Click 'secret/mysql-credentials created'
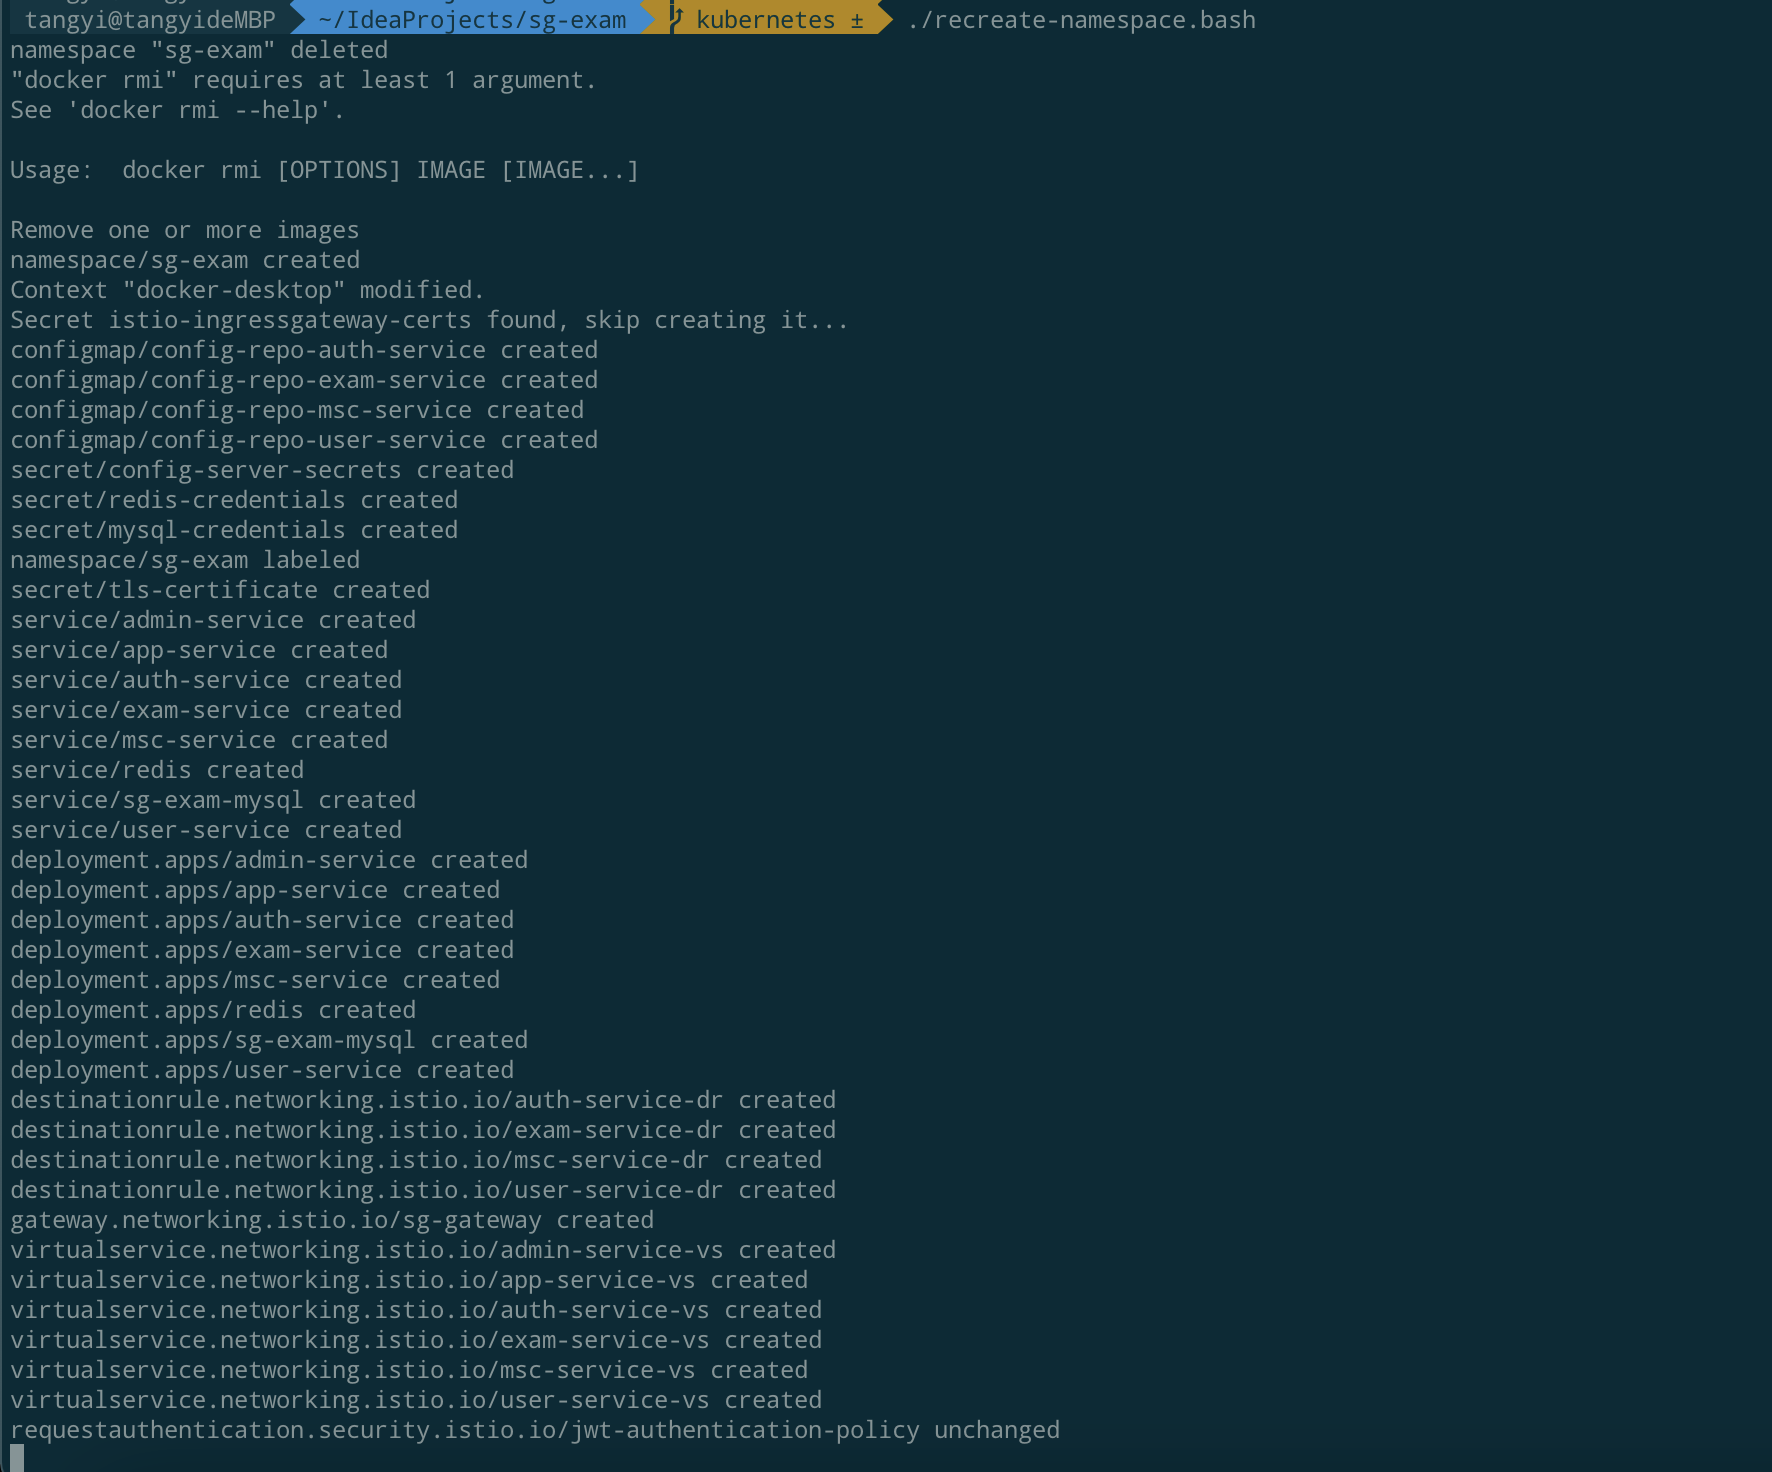The height and width of the screenshot is (1472, 1772). (x=234, y=530)
